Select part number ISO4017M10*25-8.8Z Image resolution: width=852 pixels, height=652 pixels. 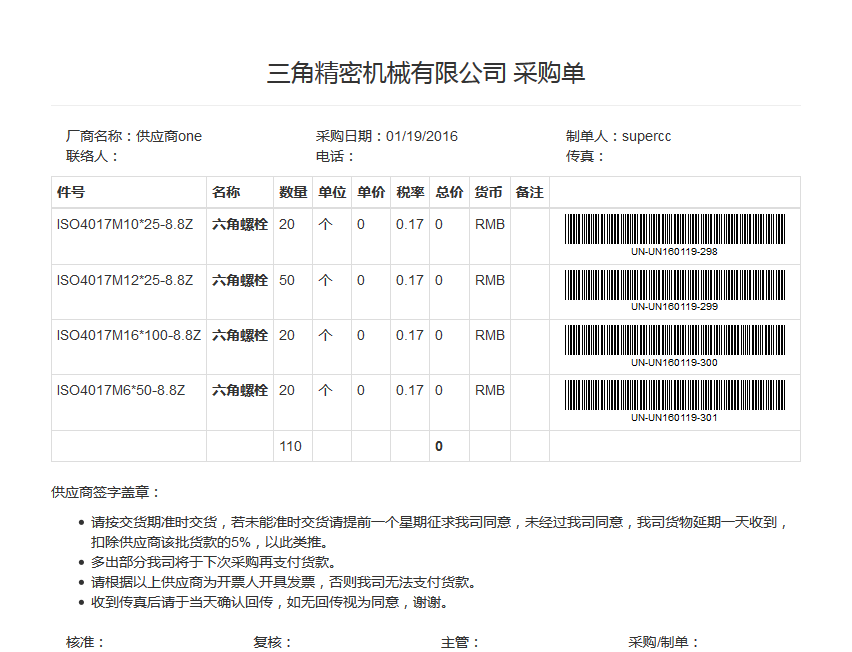pyautogui.click(x=124, y=225)
